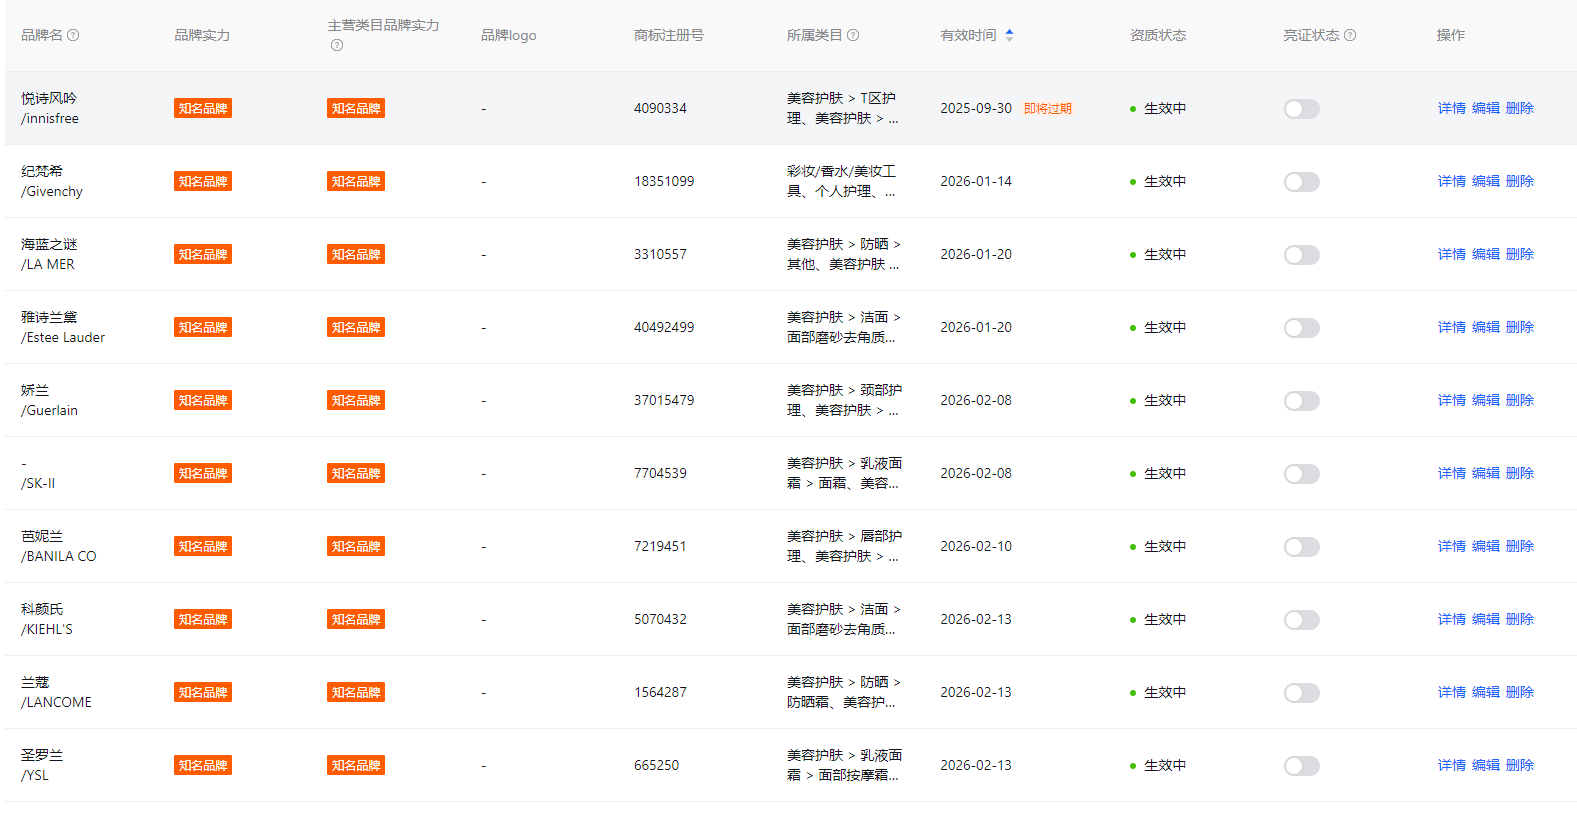The image size is (1577, 824).
Task: Click the sort arrows beside 有效时间
Action: coord(1009,35)
